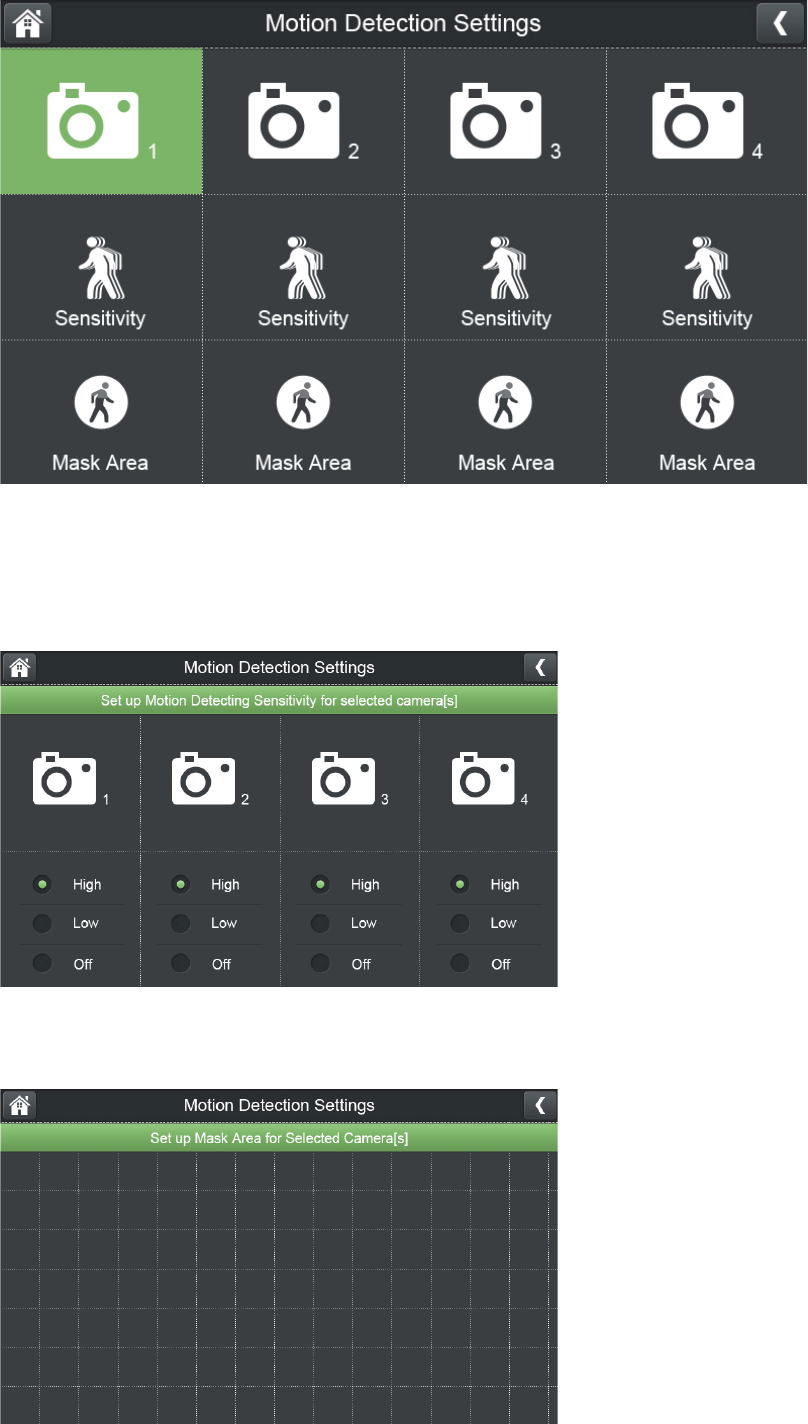Click 'Motion Detection Settings' title in top screen
Image resolution: width=808 pixels, height=1424 pixels.
click(x=403, y=23)
